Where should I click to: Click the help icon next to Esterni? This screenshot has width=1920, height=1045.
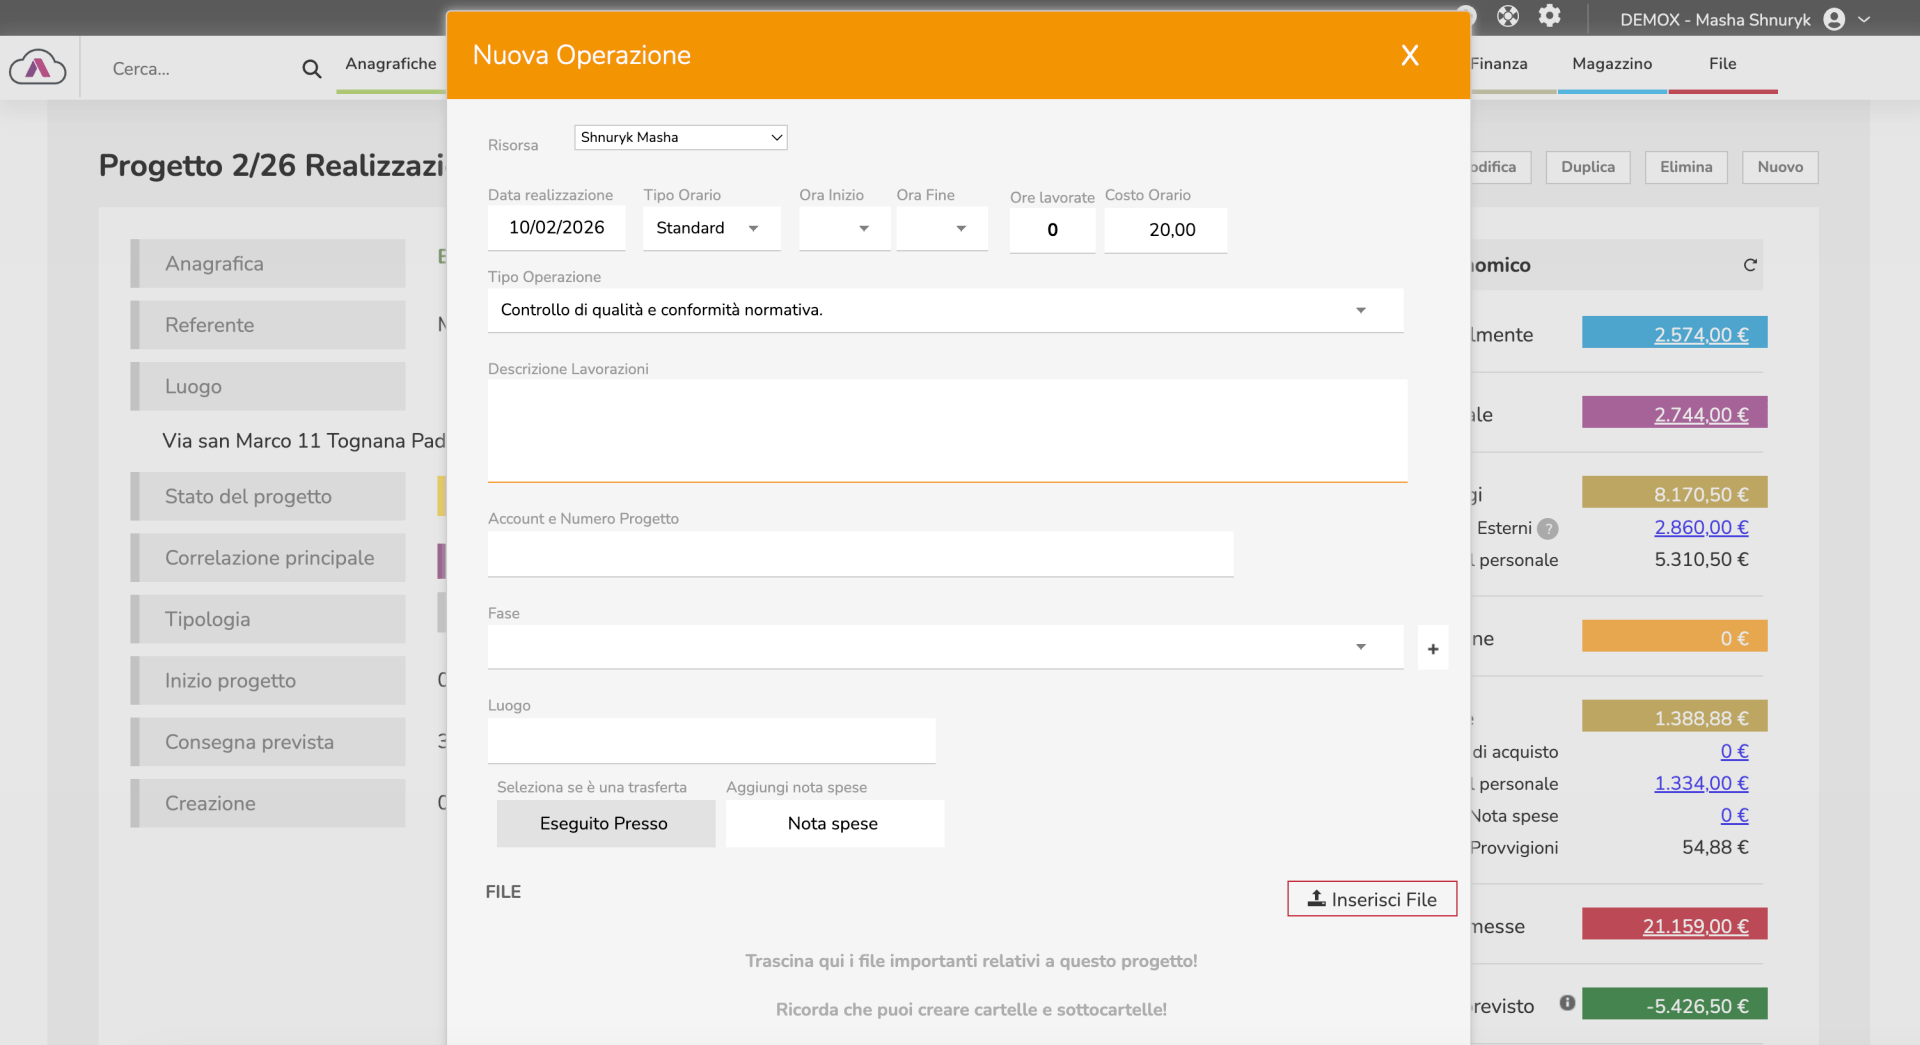pos(1547,529)
